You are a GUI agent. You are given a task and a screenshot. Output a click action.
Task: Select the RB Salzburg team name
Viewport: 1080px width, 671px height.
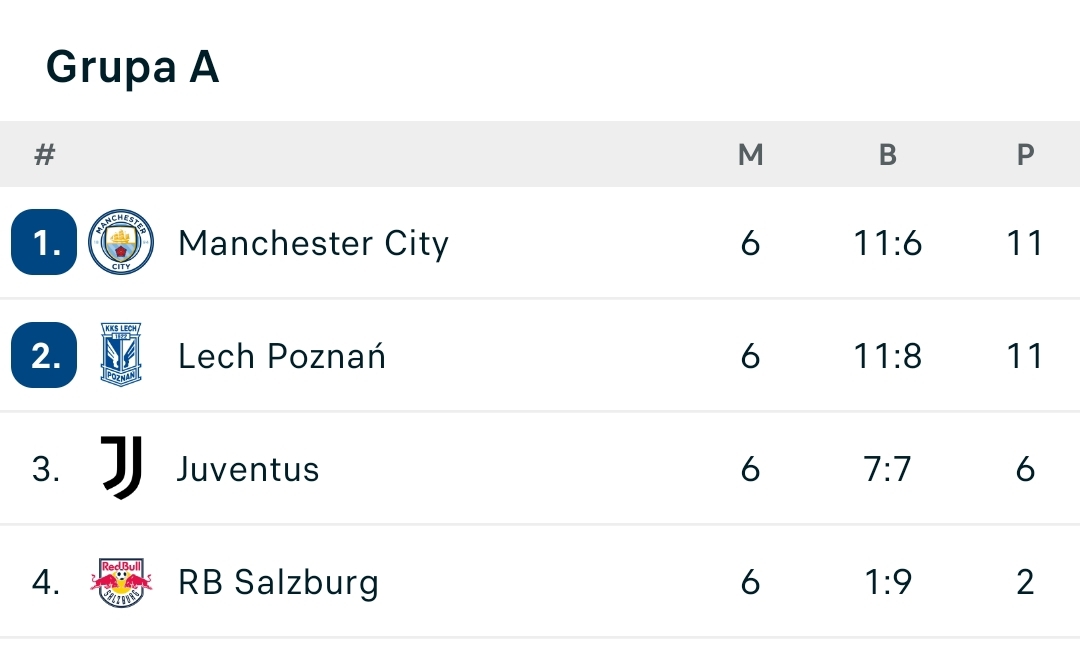(x=278, y=582)
